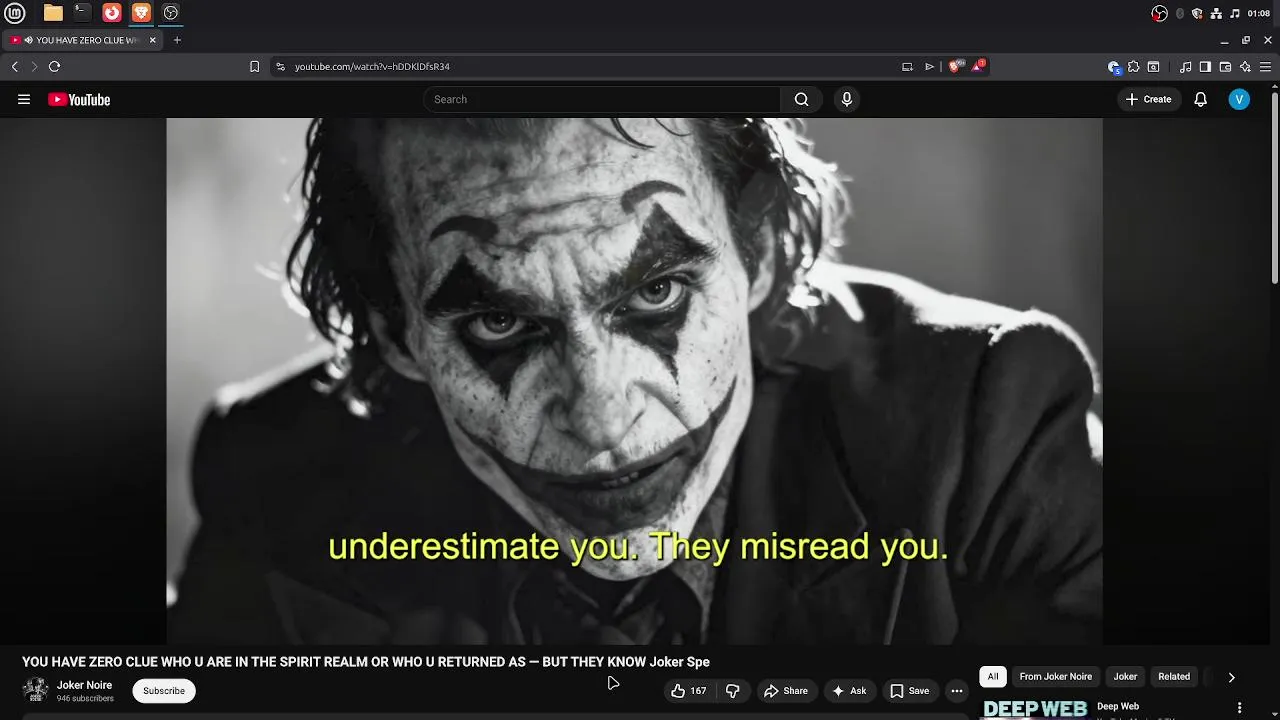Click the magnifier search button
1280x720 pixels.
click(x=801, y=99)
